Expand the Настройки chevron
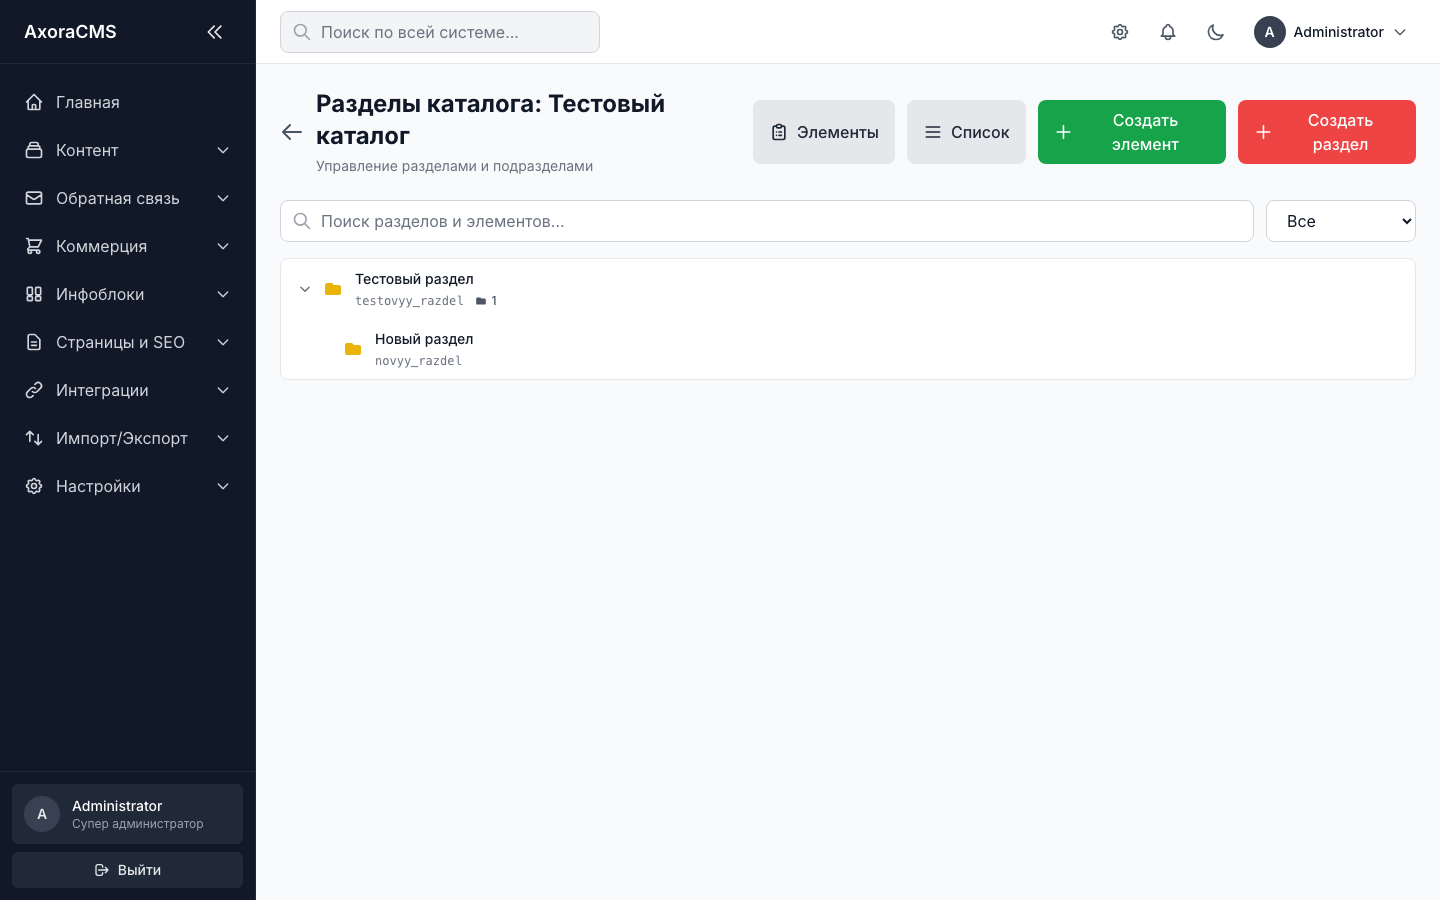 [x=223, y=486]
